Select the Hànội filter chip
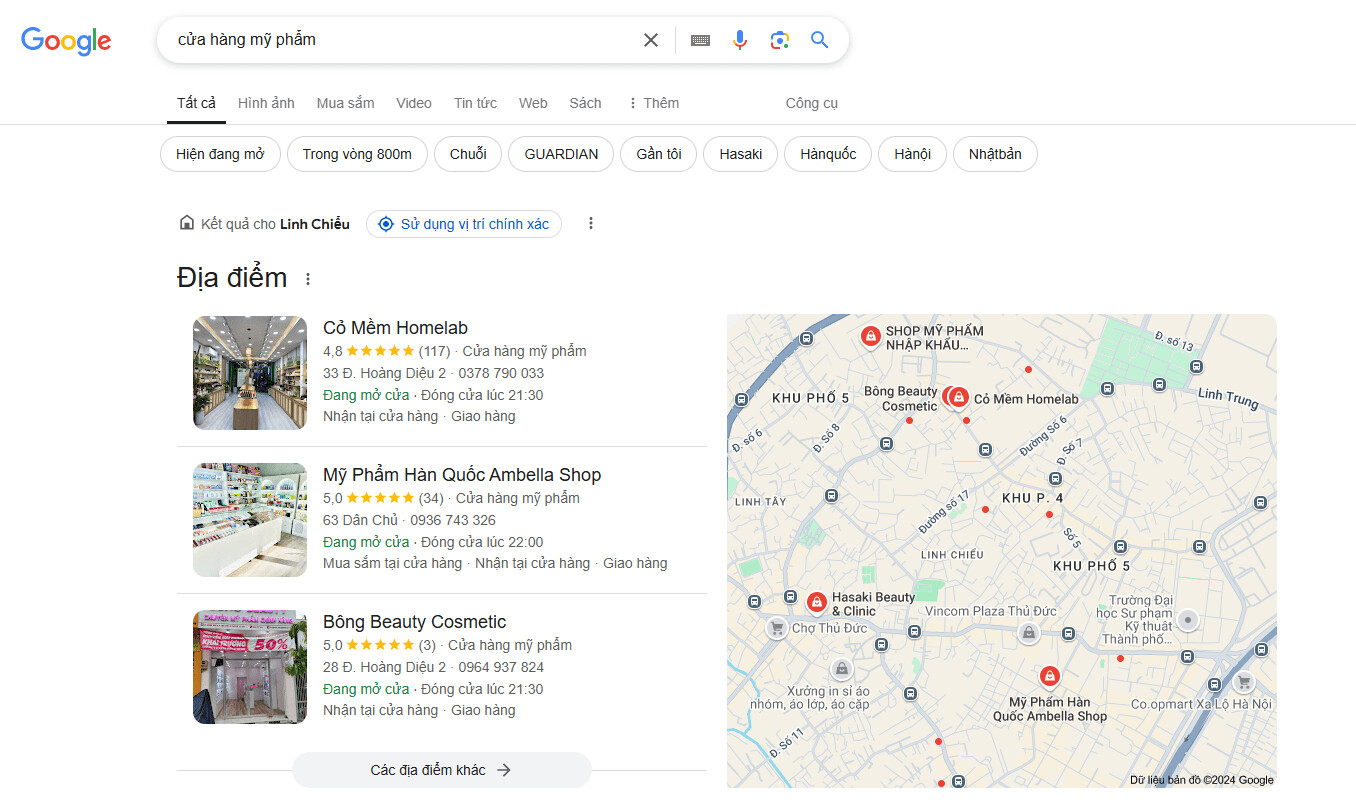This screenshot has width=1356, height=807. click(912, 154)
